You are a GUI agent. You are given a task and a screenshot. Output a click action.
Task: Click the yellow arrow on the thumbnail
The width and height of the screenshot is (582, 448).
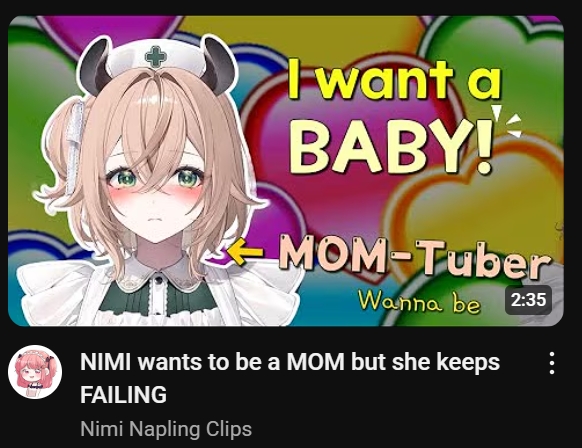pos(245,252)
